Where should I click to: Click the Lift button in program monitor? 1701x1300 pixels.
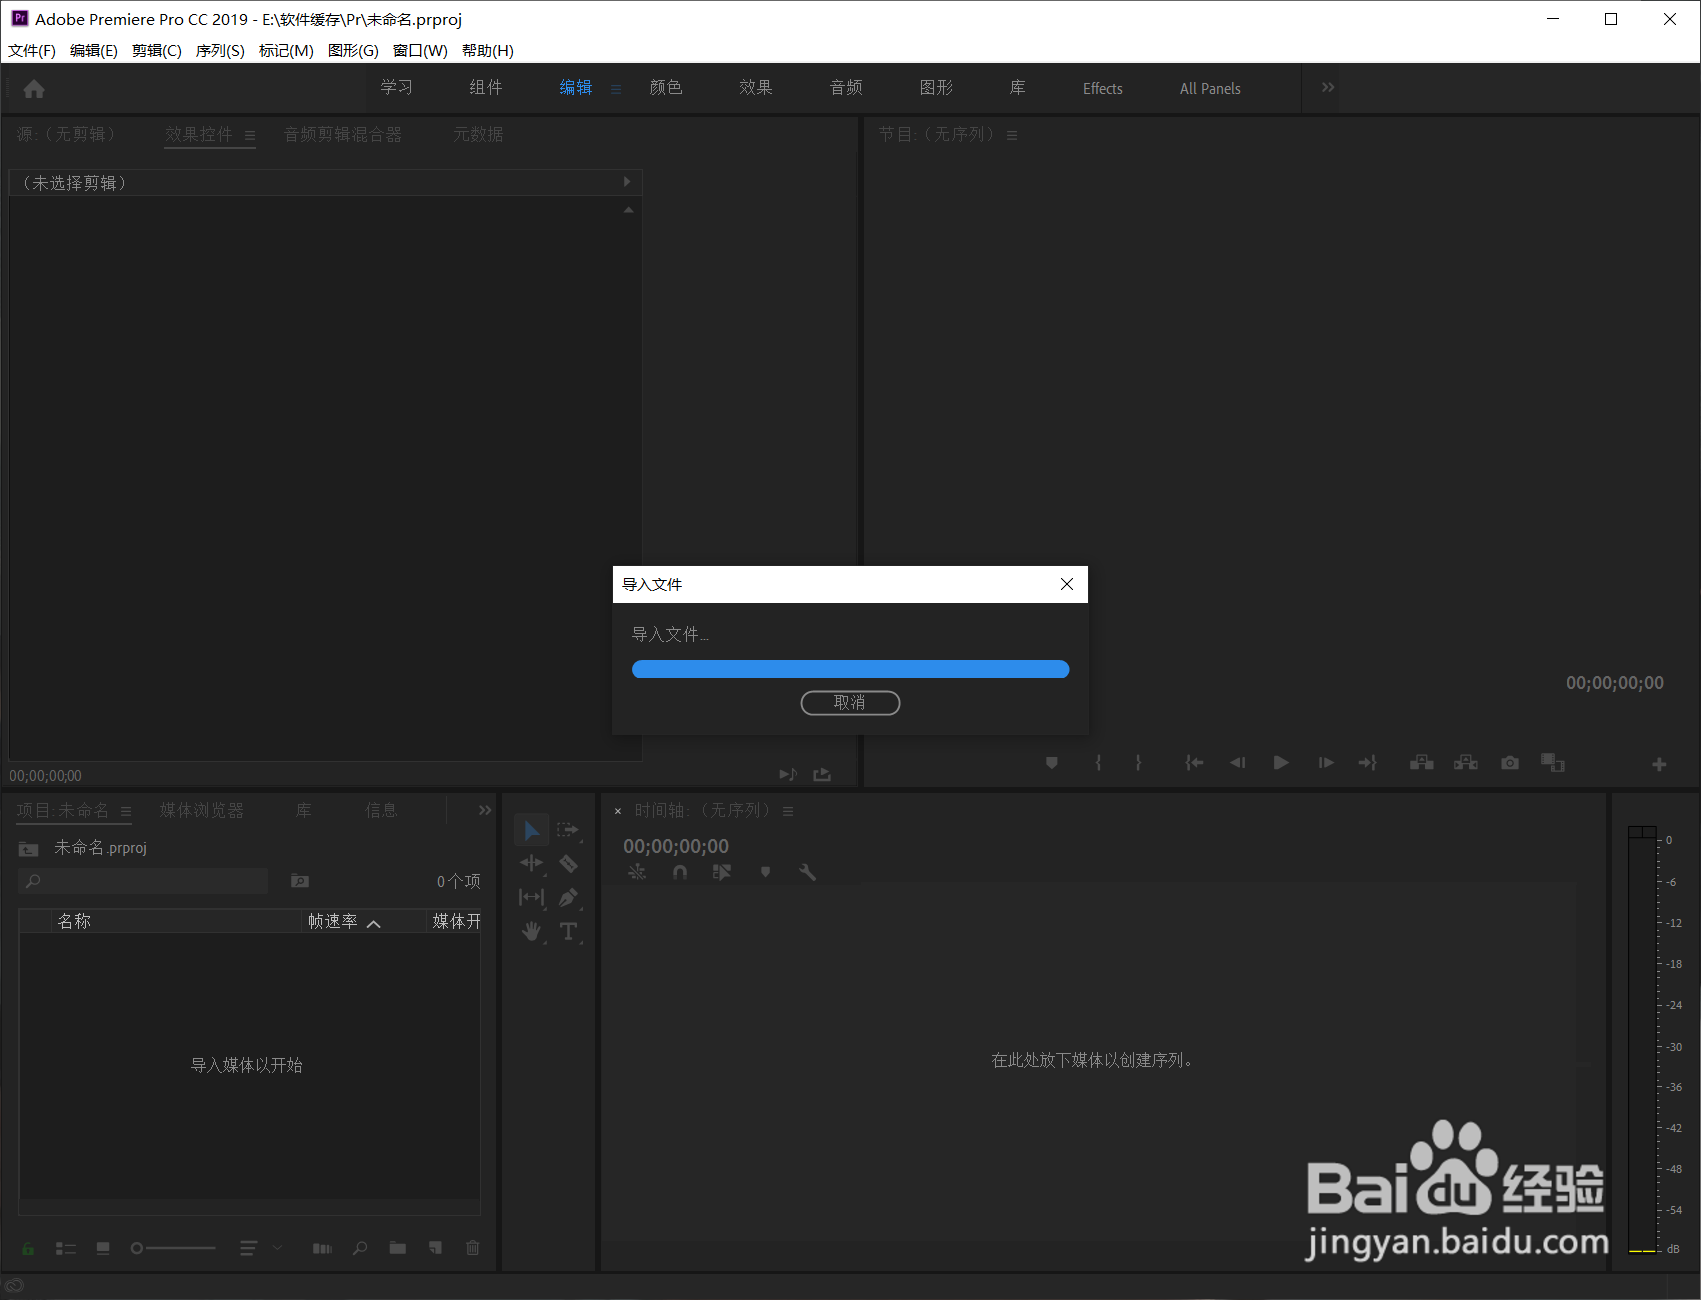tap(1422, 763)
